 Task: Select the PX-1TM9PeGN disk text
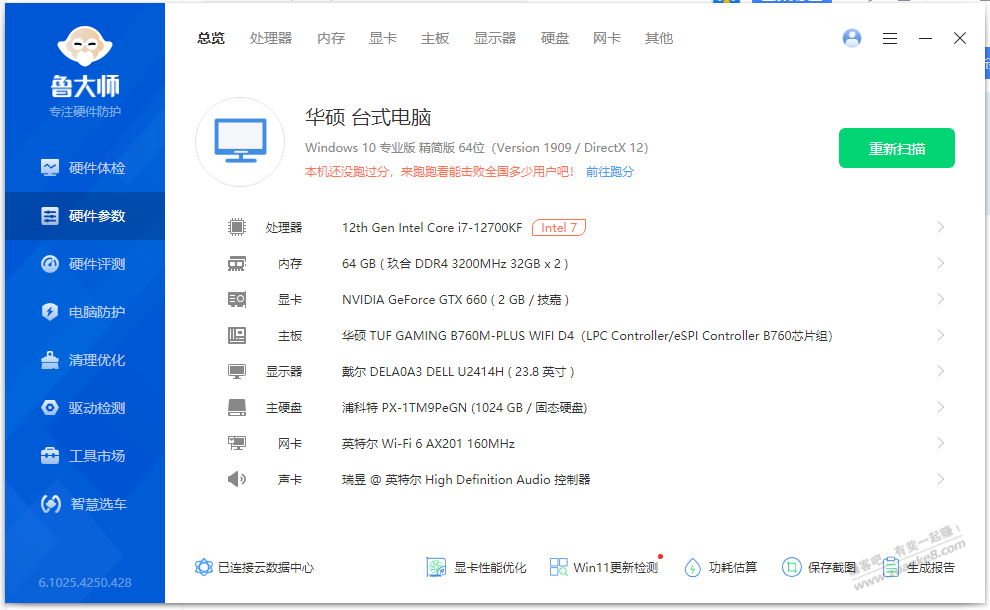464,408
